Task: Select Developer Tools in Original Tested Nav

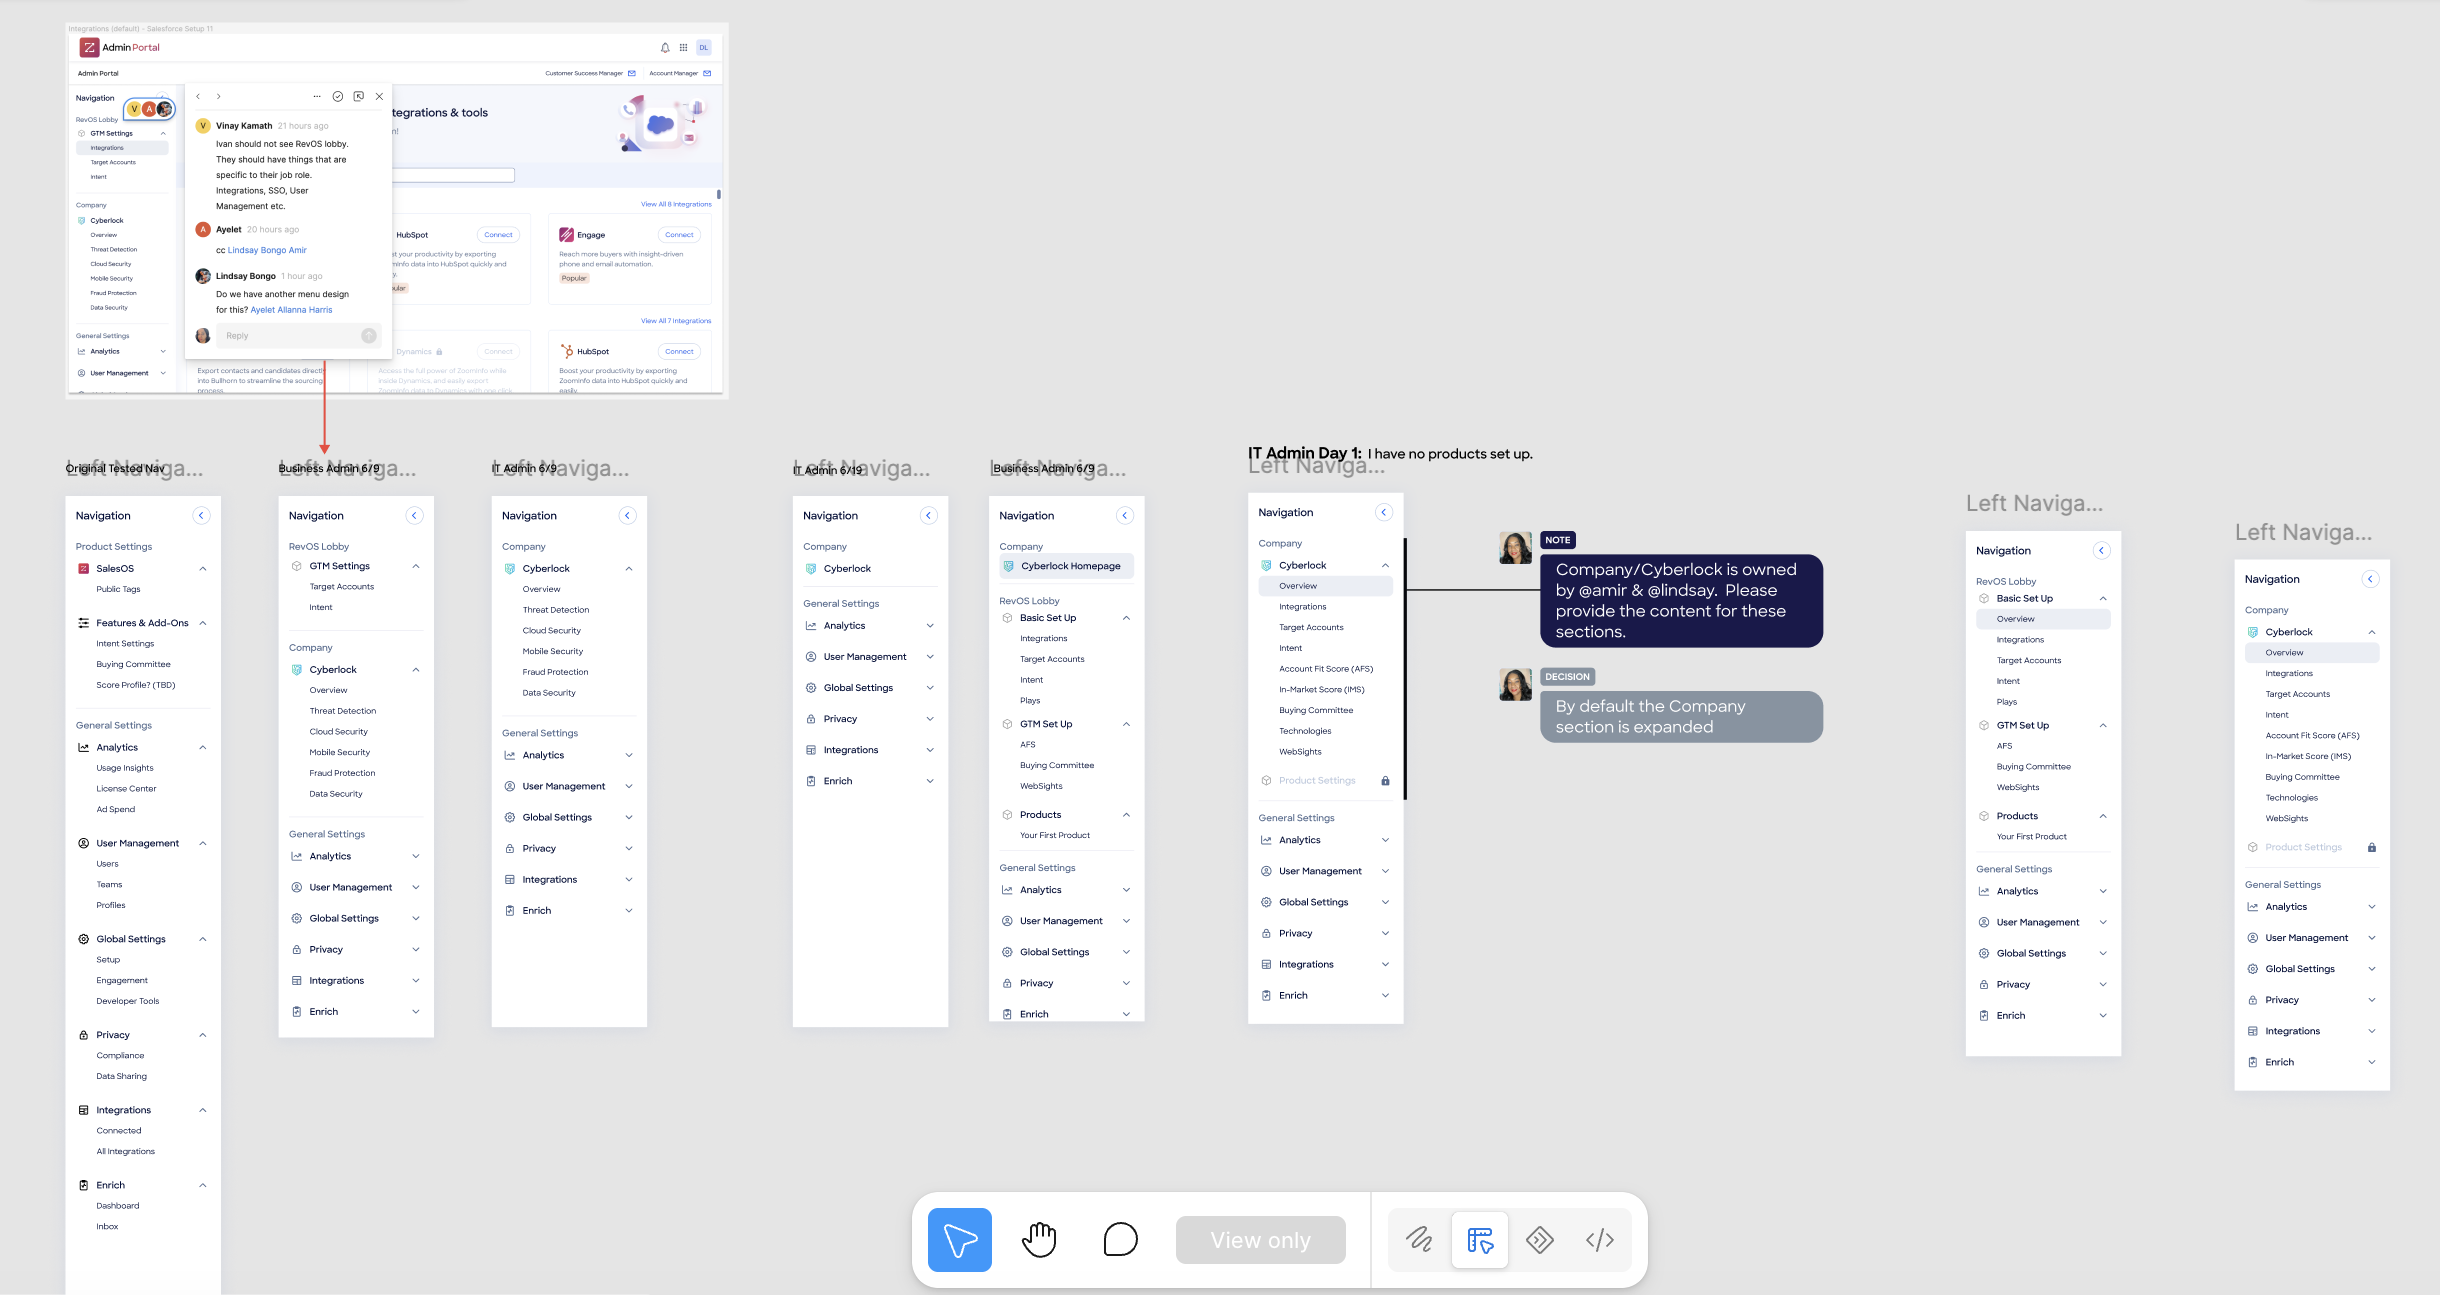Action: pos(127,1002)
